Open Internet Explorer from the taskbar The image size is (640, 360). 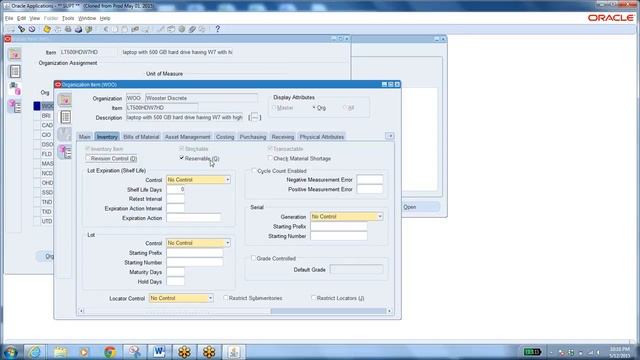[35, 352]
